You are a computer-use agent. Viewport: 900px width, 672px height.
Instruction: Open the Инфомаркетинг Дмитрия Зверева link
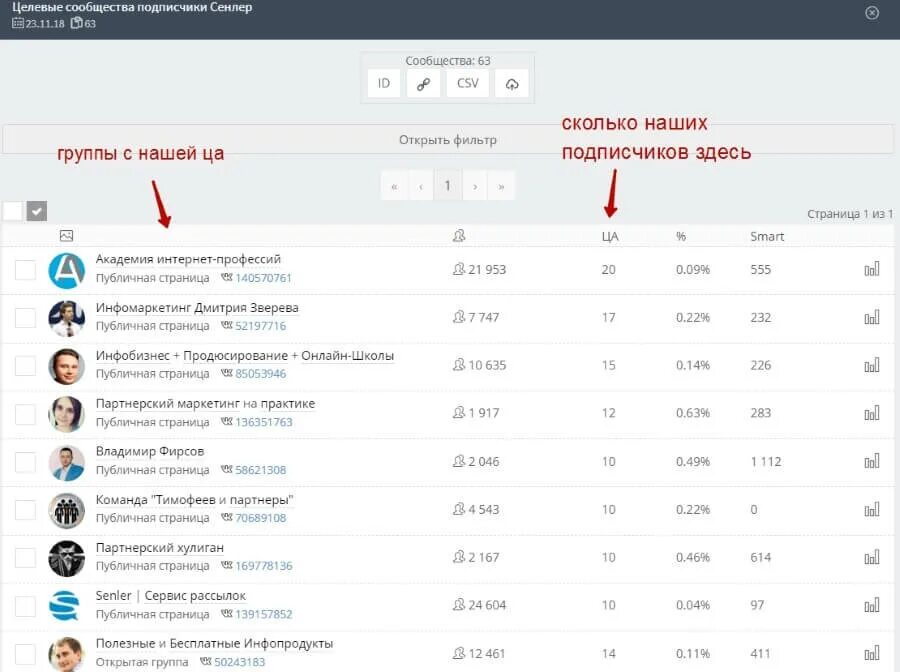coord(197,308)
